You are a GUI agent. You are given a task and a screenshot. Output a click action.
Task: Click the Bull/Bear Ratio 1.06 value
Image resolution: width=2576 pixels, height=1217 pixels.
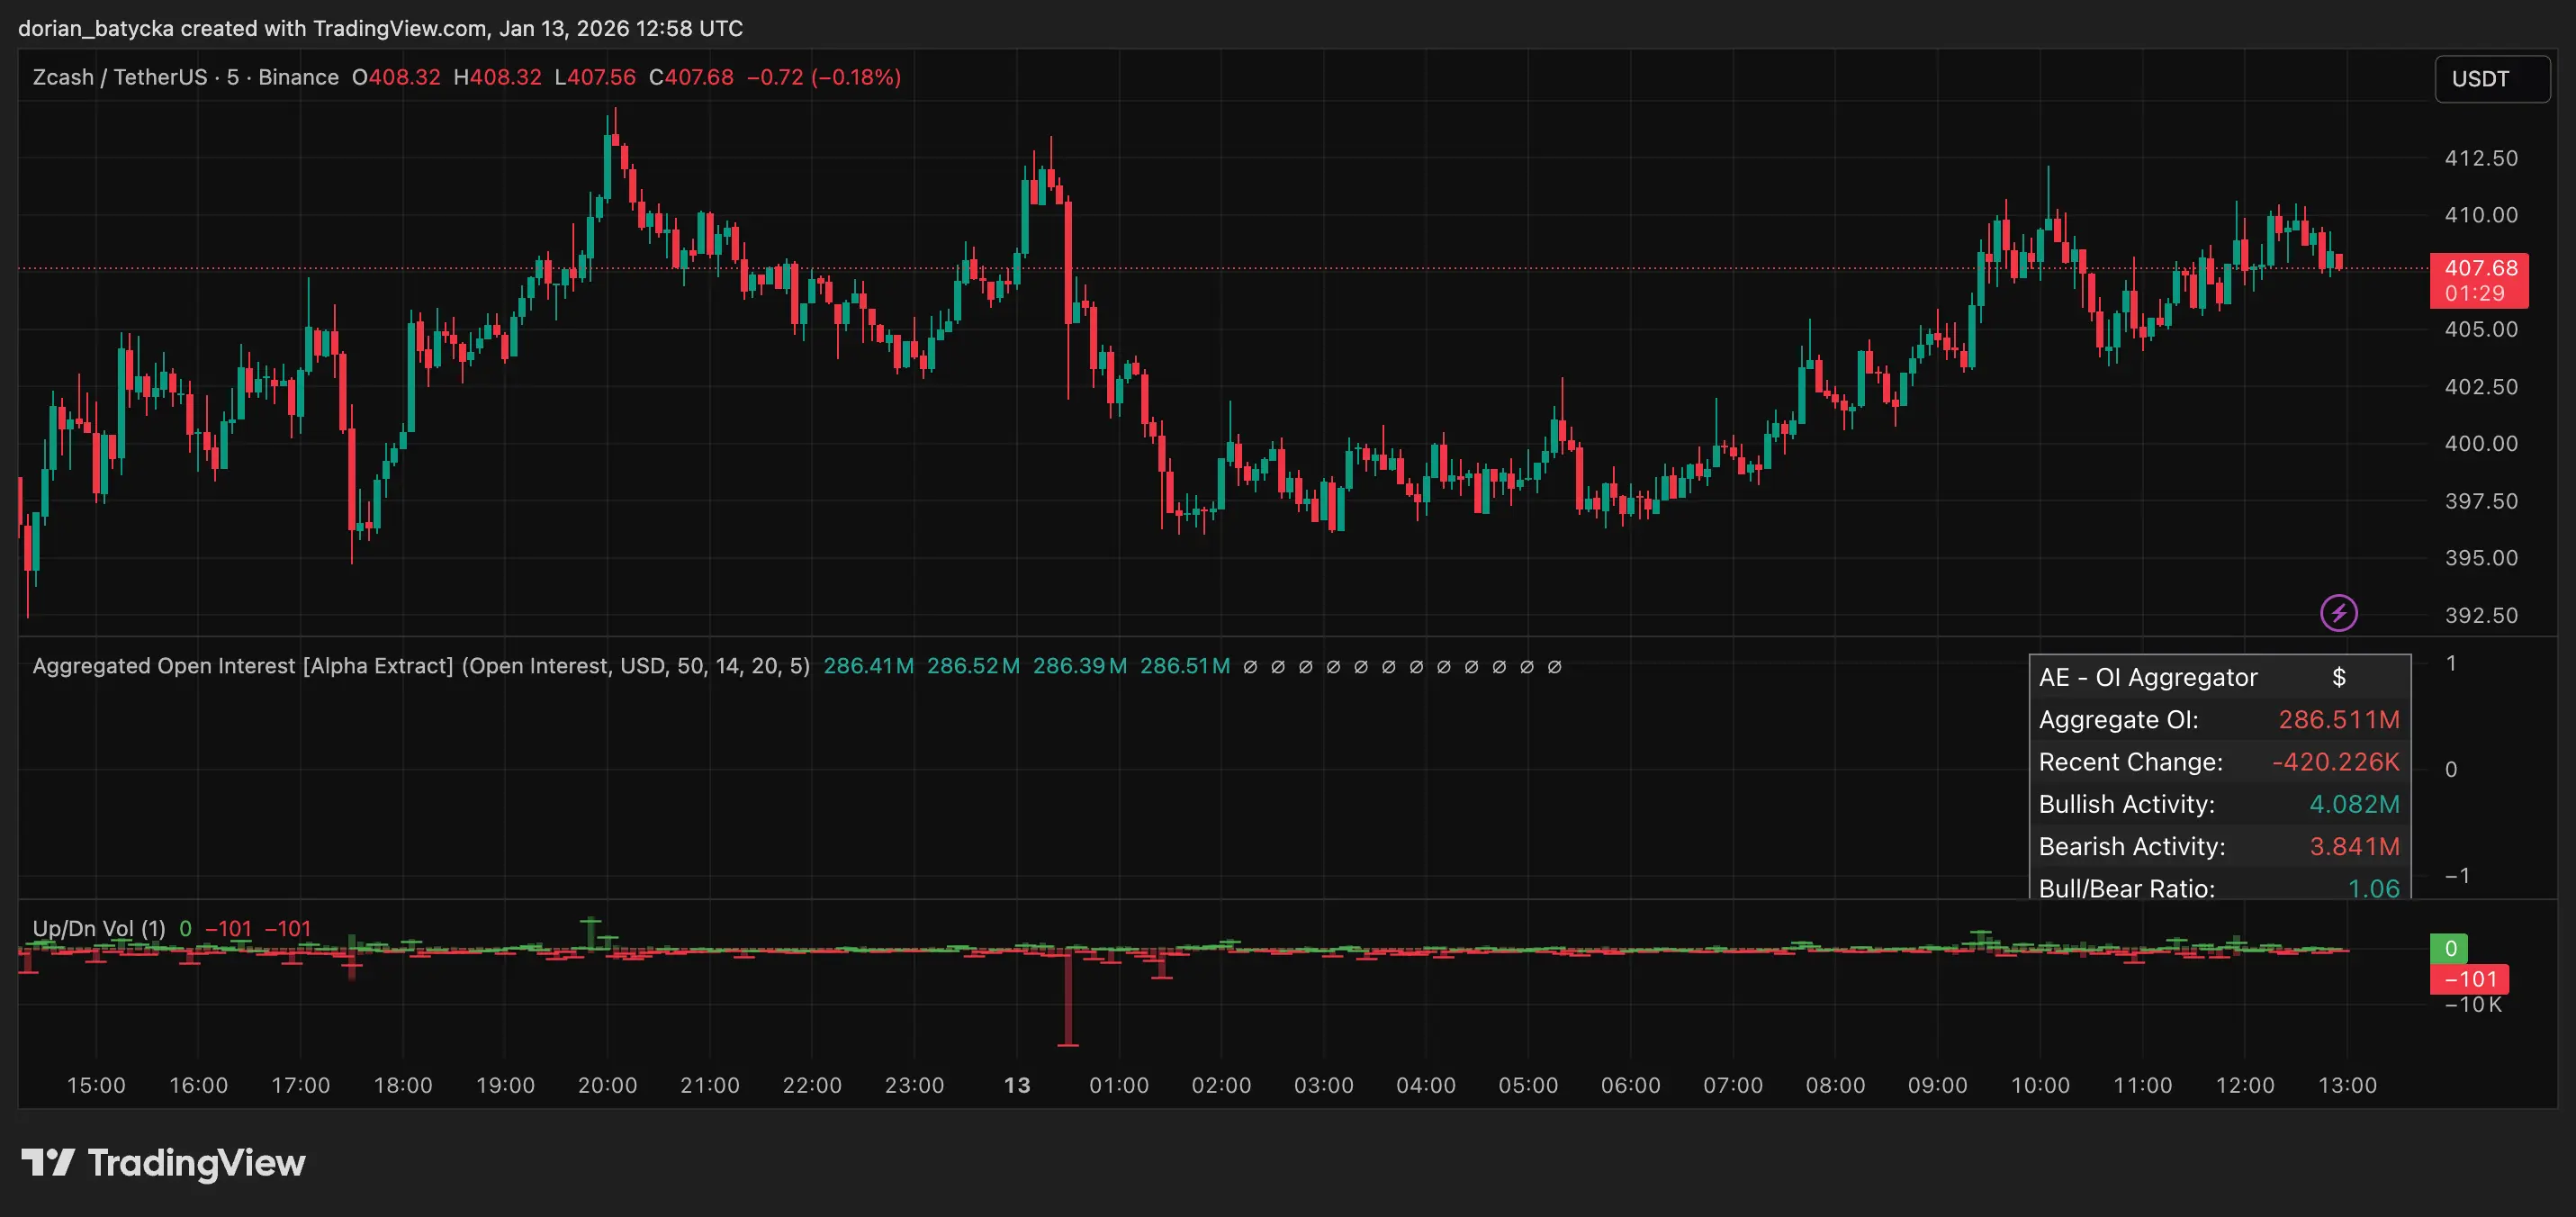pyautogui.click(x=2373, y=888)
